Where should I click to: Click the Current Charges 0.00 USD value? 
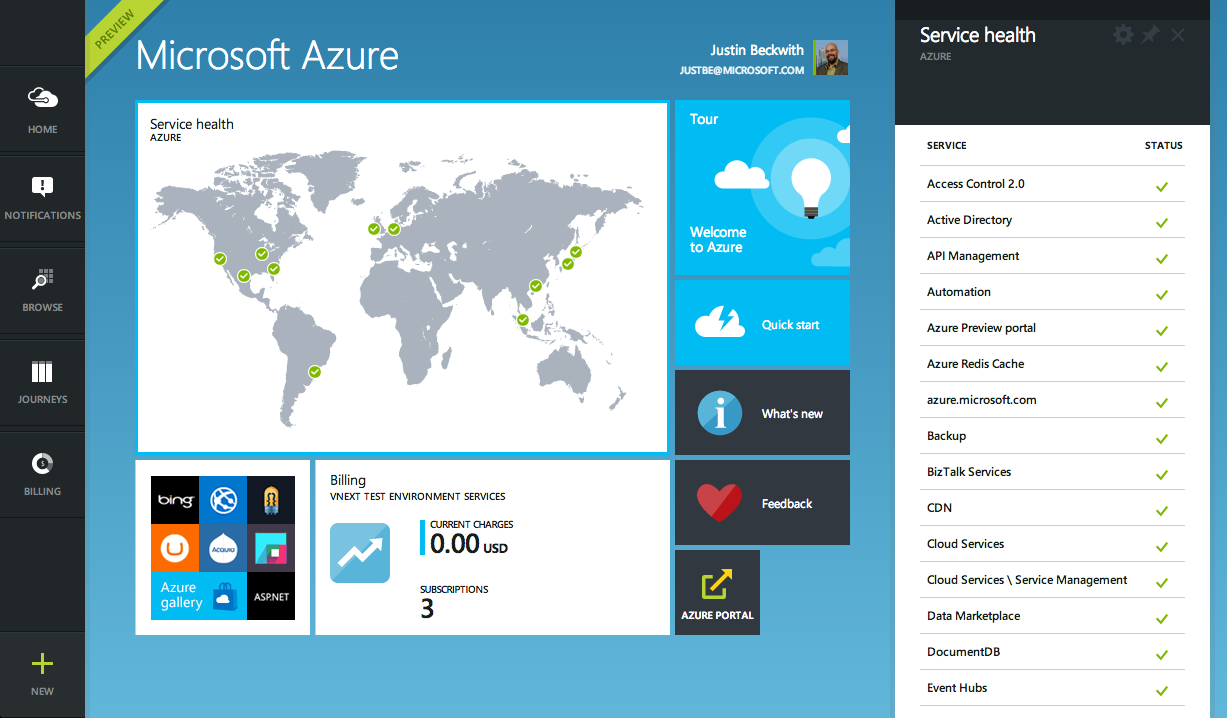469,543
